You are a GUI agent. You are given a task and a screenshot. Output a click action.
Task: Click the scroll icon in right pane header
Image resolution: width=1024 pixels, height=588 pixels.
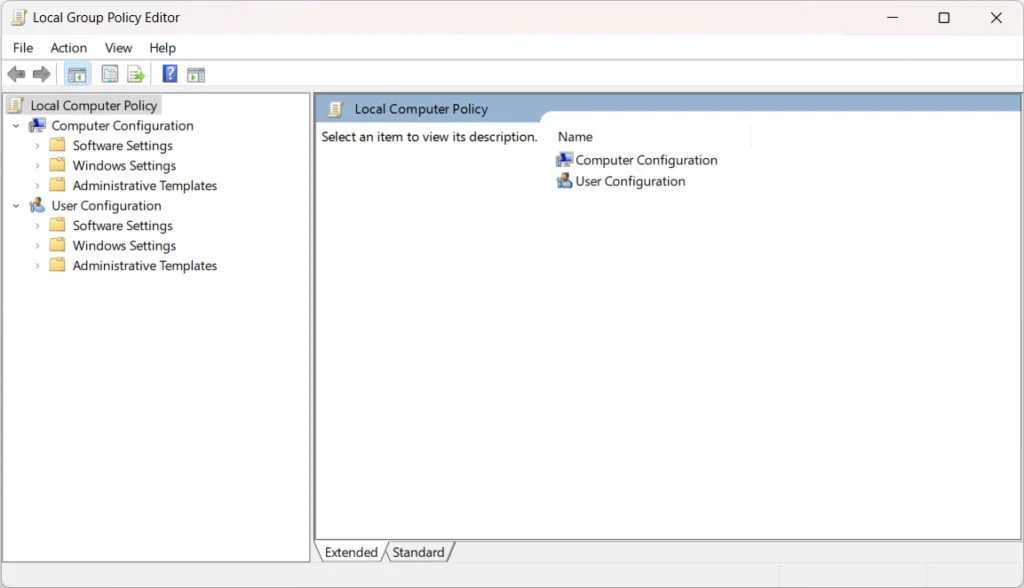[x=335, y=109]
